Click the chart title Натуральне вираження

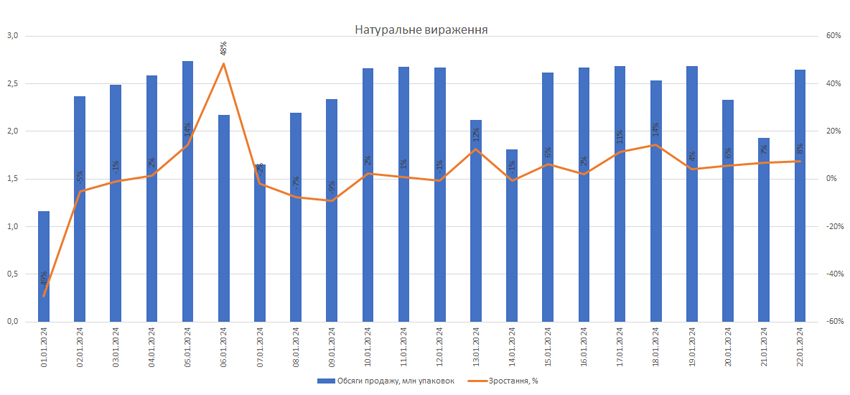coord(422,29)
